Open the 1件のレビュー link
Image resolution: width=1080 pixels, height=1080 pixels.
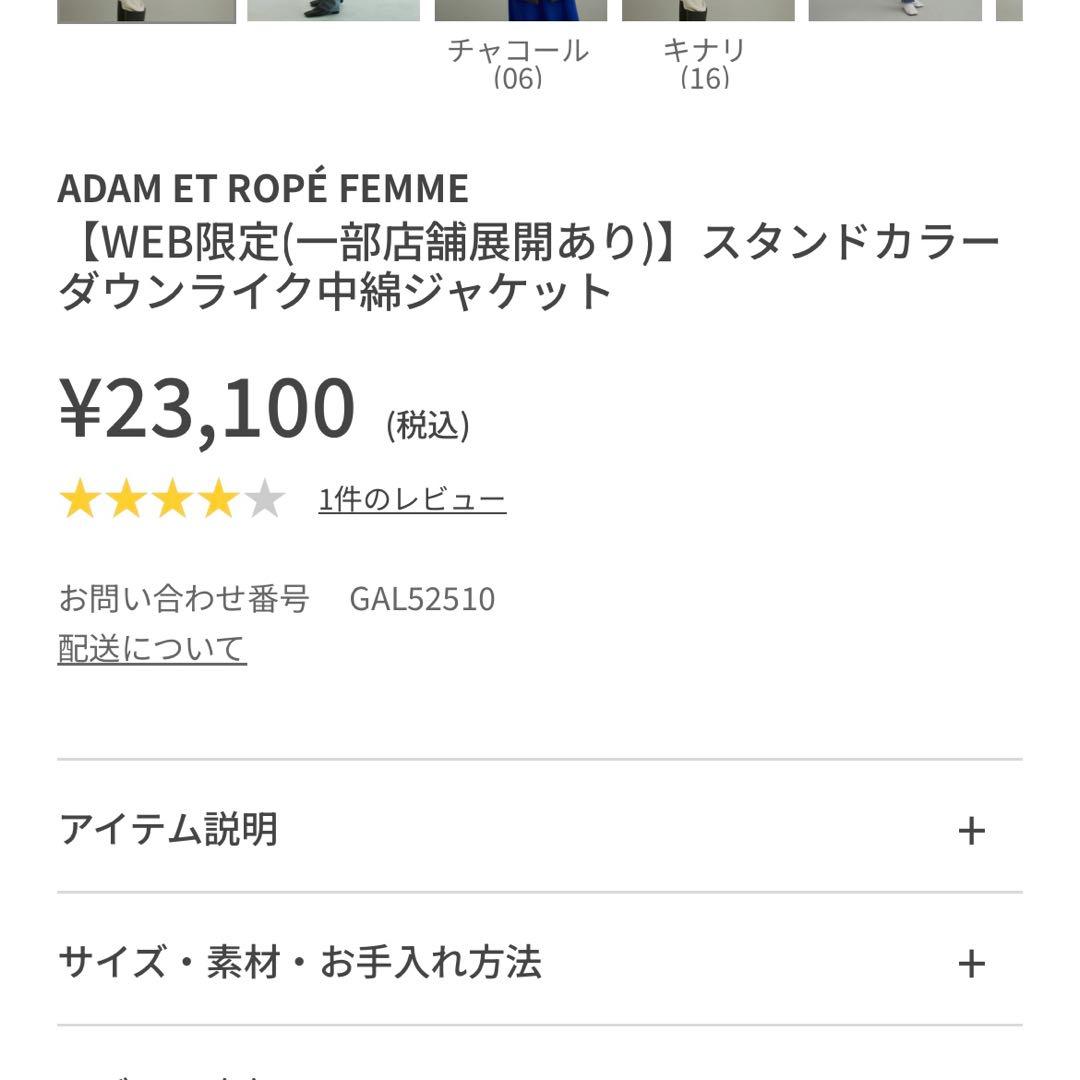[x=412, y=499]
